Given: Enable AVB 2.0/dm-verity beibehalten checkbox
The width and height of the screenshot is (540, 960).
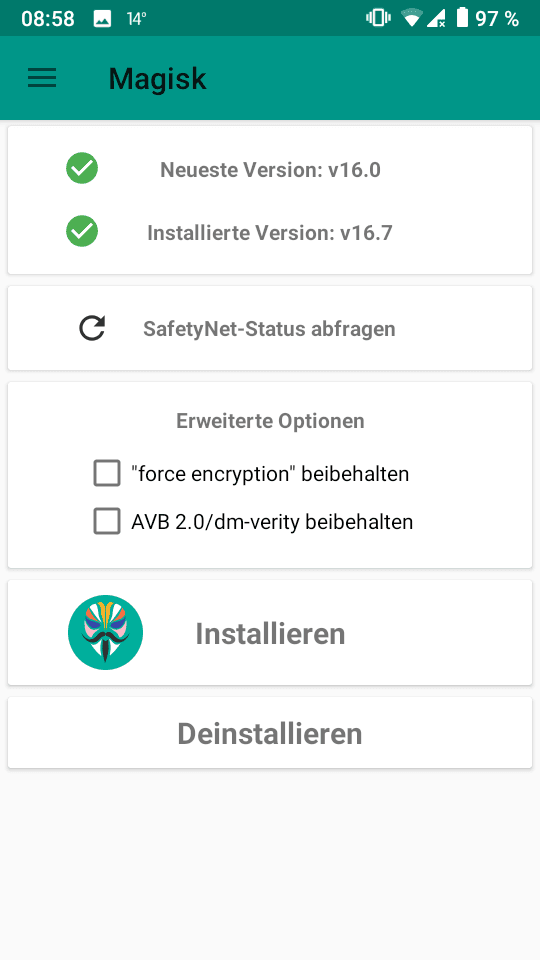Looking at the screenshot, I should (x=107, y=522).
